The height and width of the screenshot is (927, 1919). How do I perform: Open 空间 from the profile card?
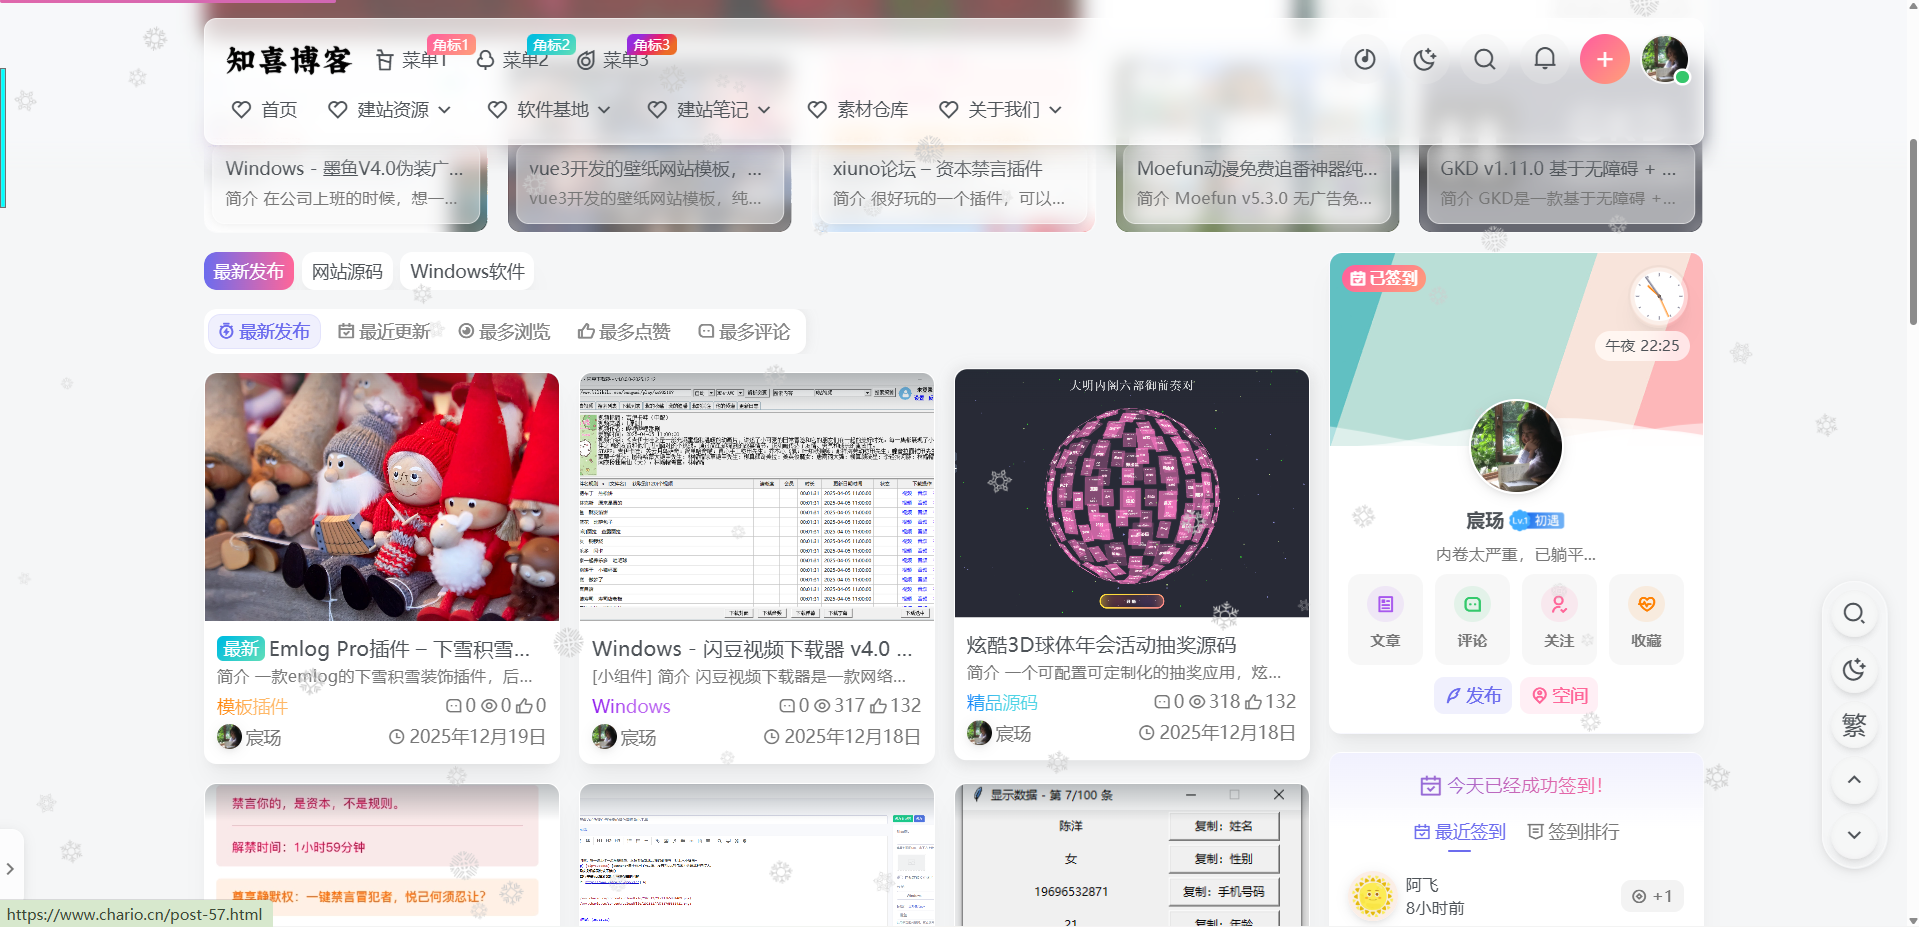click(1558, 695)
